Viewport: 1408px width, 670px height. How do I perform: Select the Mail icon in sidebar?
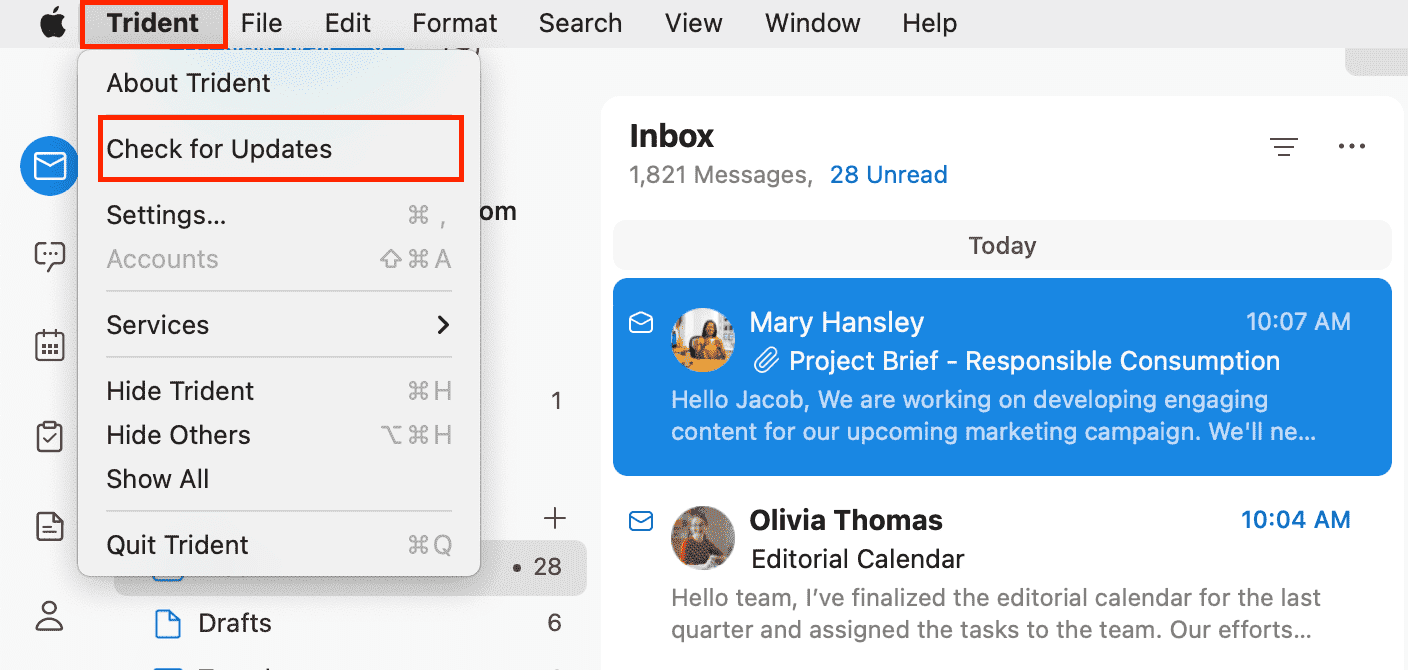point(49,166)
